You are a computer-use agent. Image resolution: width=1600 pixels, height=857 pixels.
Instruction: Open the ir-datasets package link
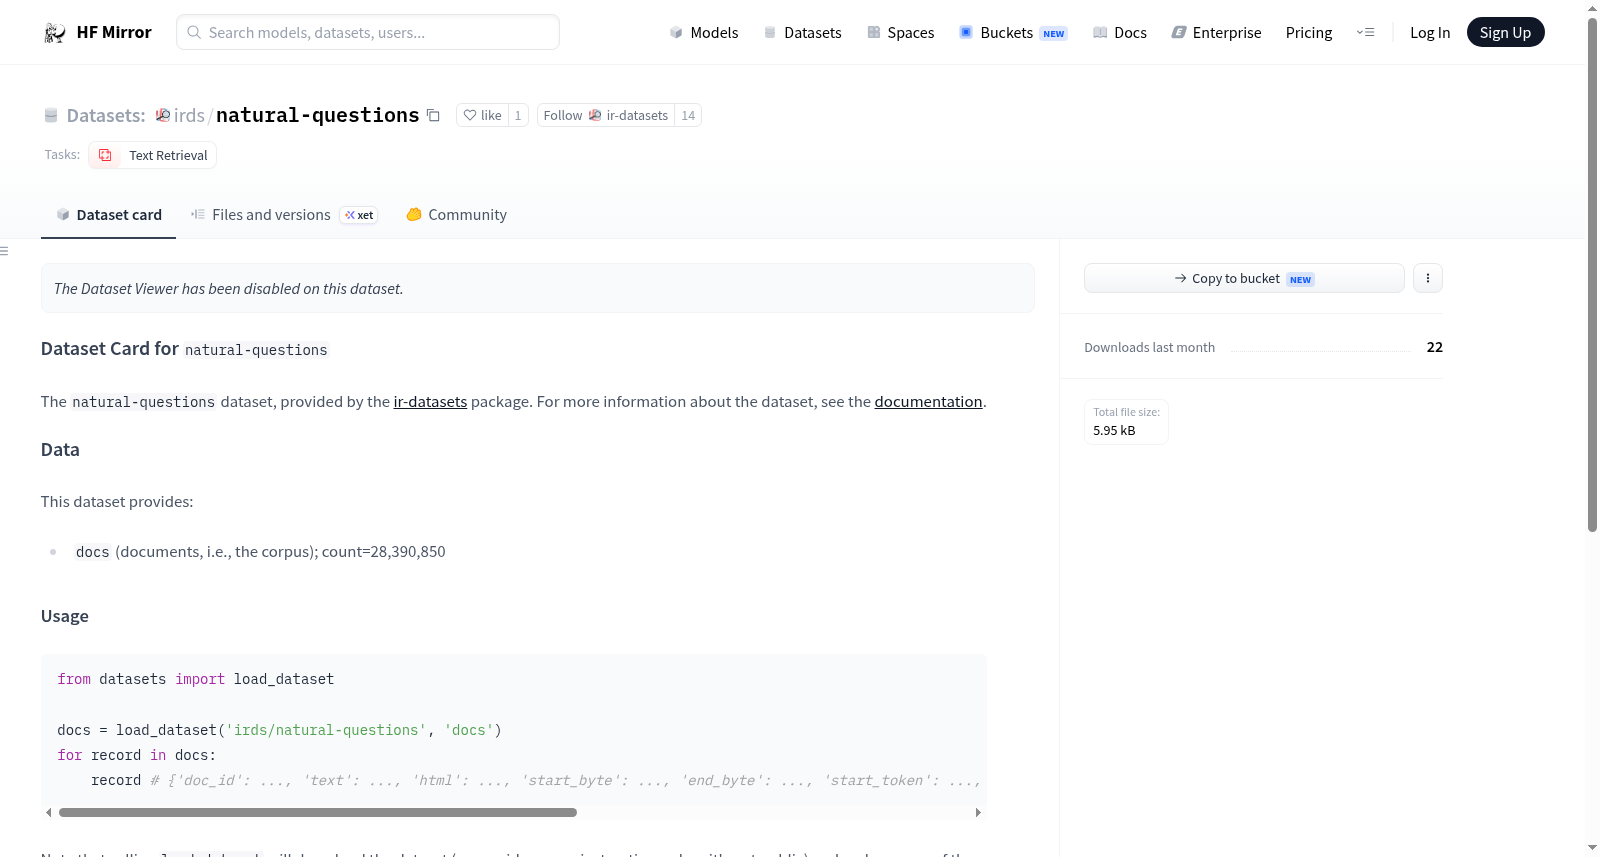click(430, 401)
